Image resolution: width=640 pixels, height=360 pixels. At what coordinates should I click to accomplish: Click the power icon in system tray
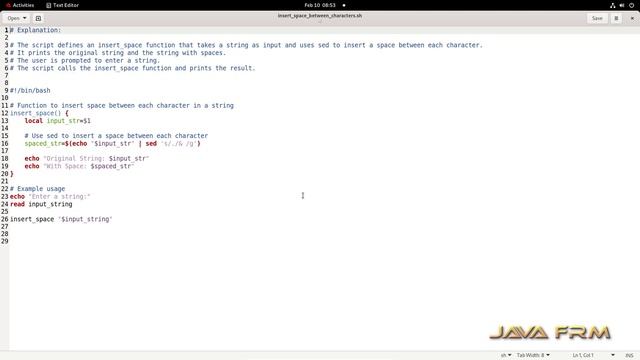[631, 5]
